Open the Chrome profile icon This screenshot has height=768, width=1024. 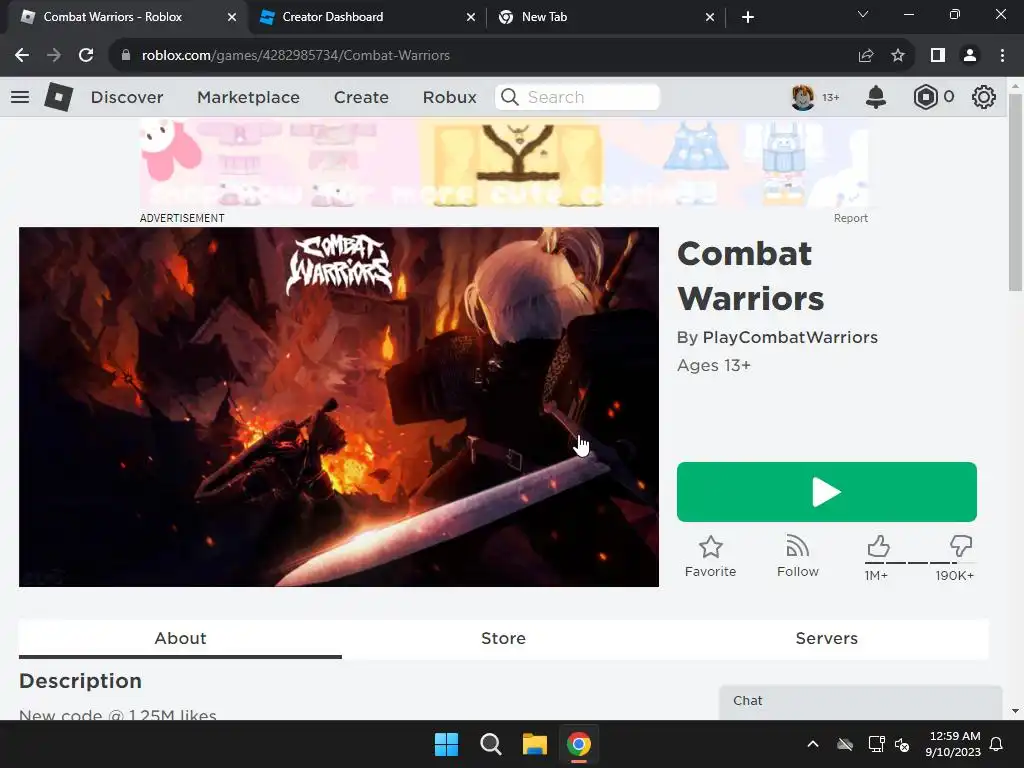tap(970, 56)
